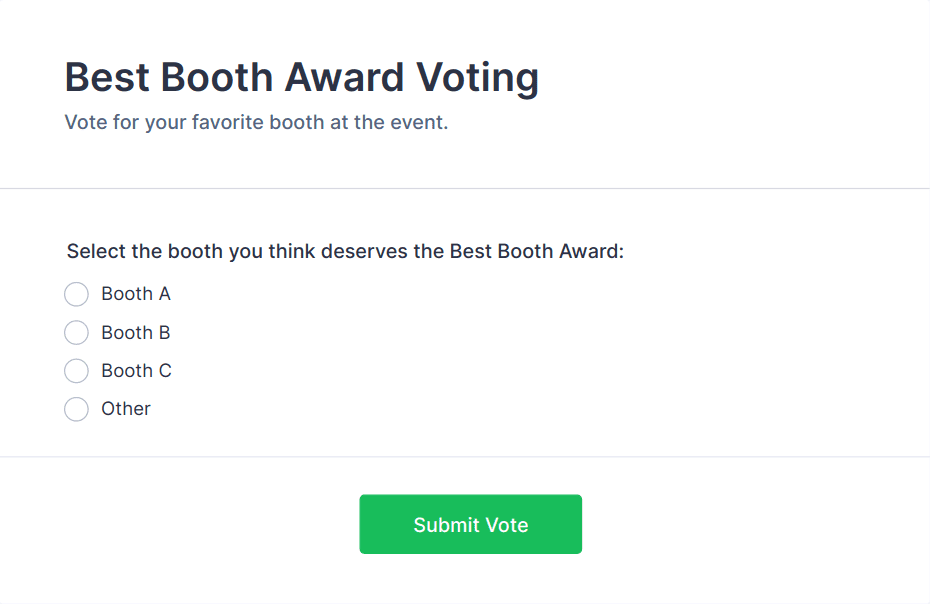Vote for Booth A as best booth

(x=76, y=294)
